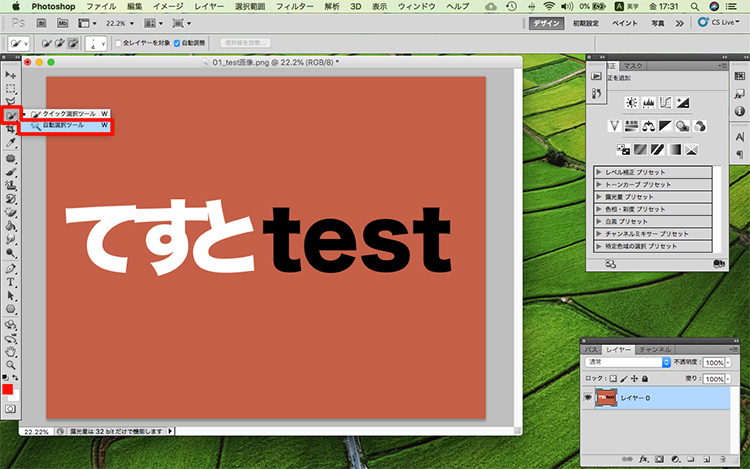Screen dimensions: 750x469
Task: Select the Eyedropper tool
Action: 11,142
